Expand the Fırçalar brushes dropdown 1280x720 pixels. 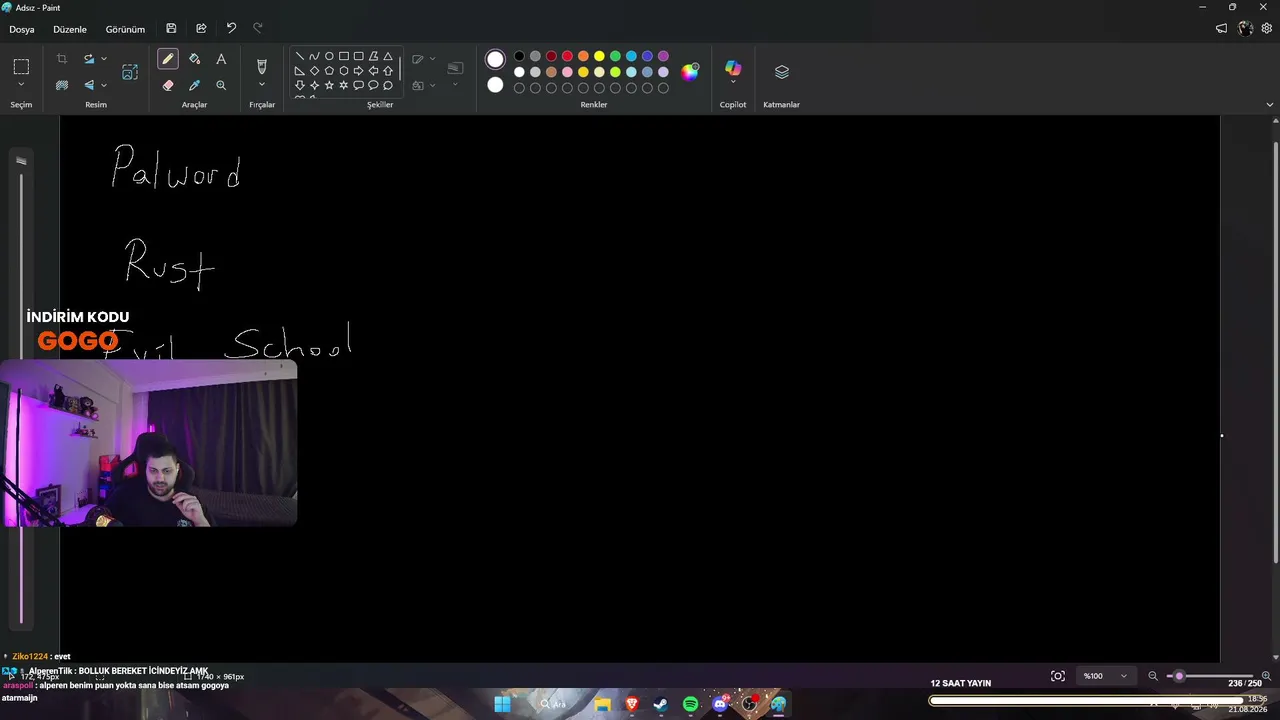(x=262, y=85)
